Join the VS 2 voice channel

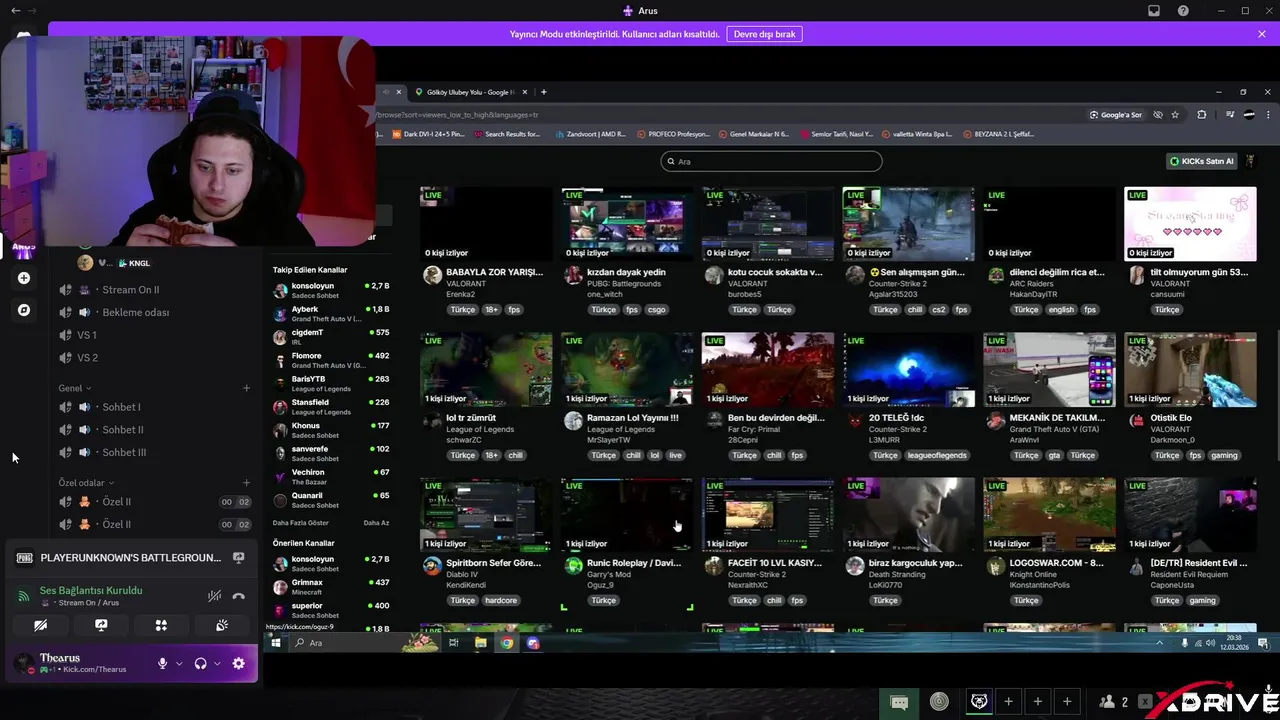[154, 357]
